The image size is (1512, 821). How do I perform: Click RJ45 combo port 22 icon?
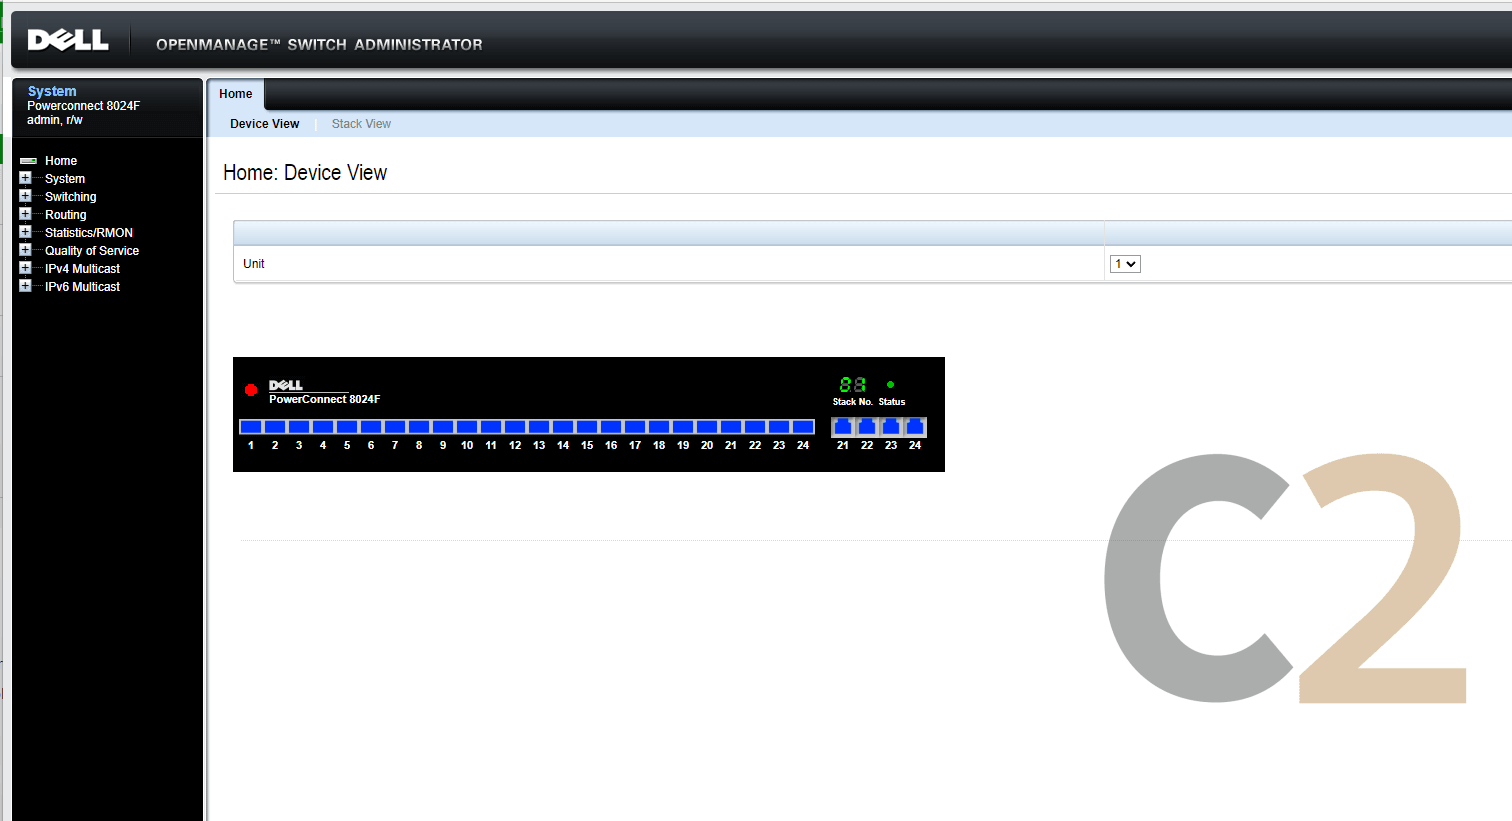(867, 427)
